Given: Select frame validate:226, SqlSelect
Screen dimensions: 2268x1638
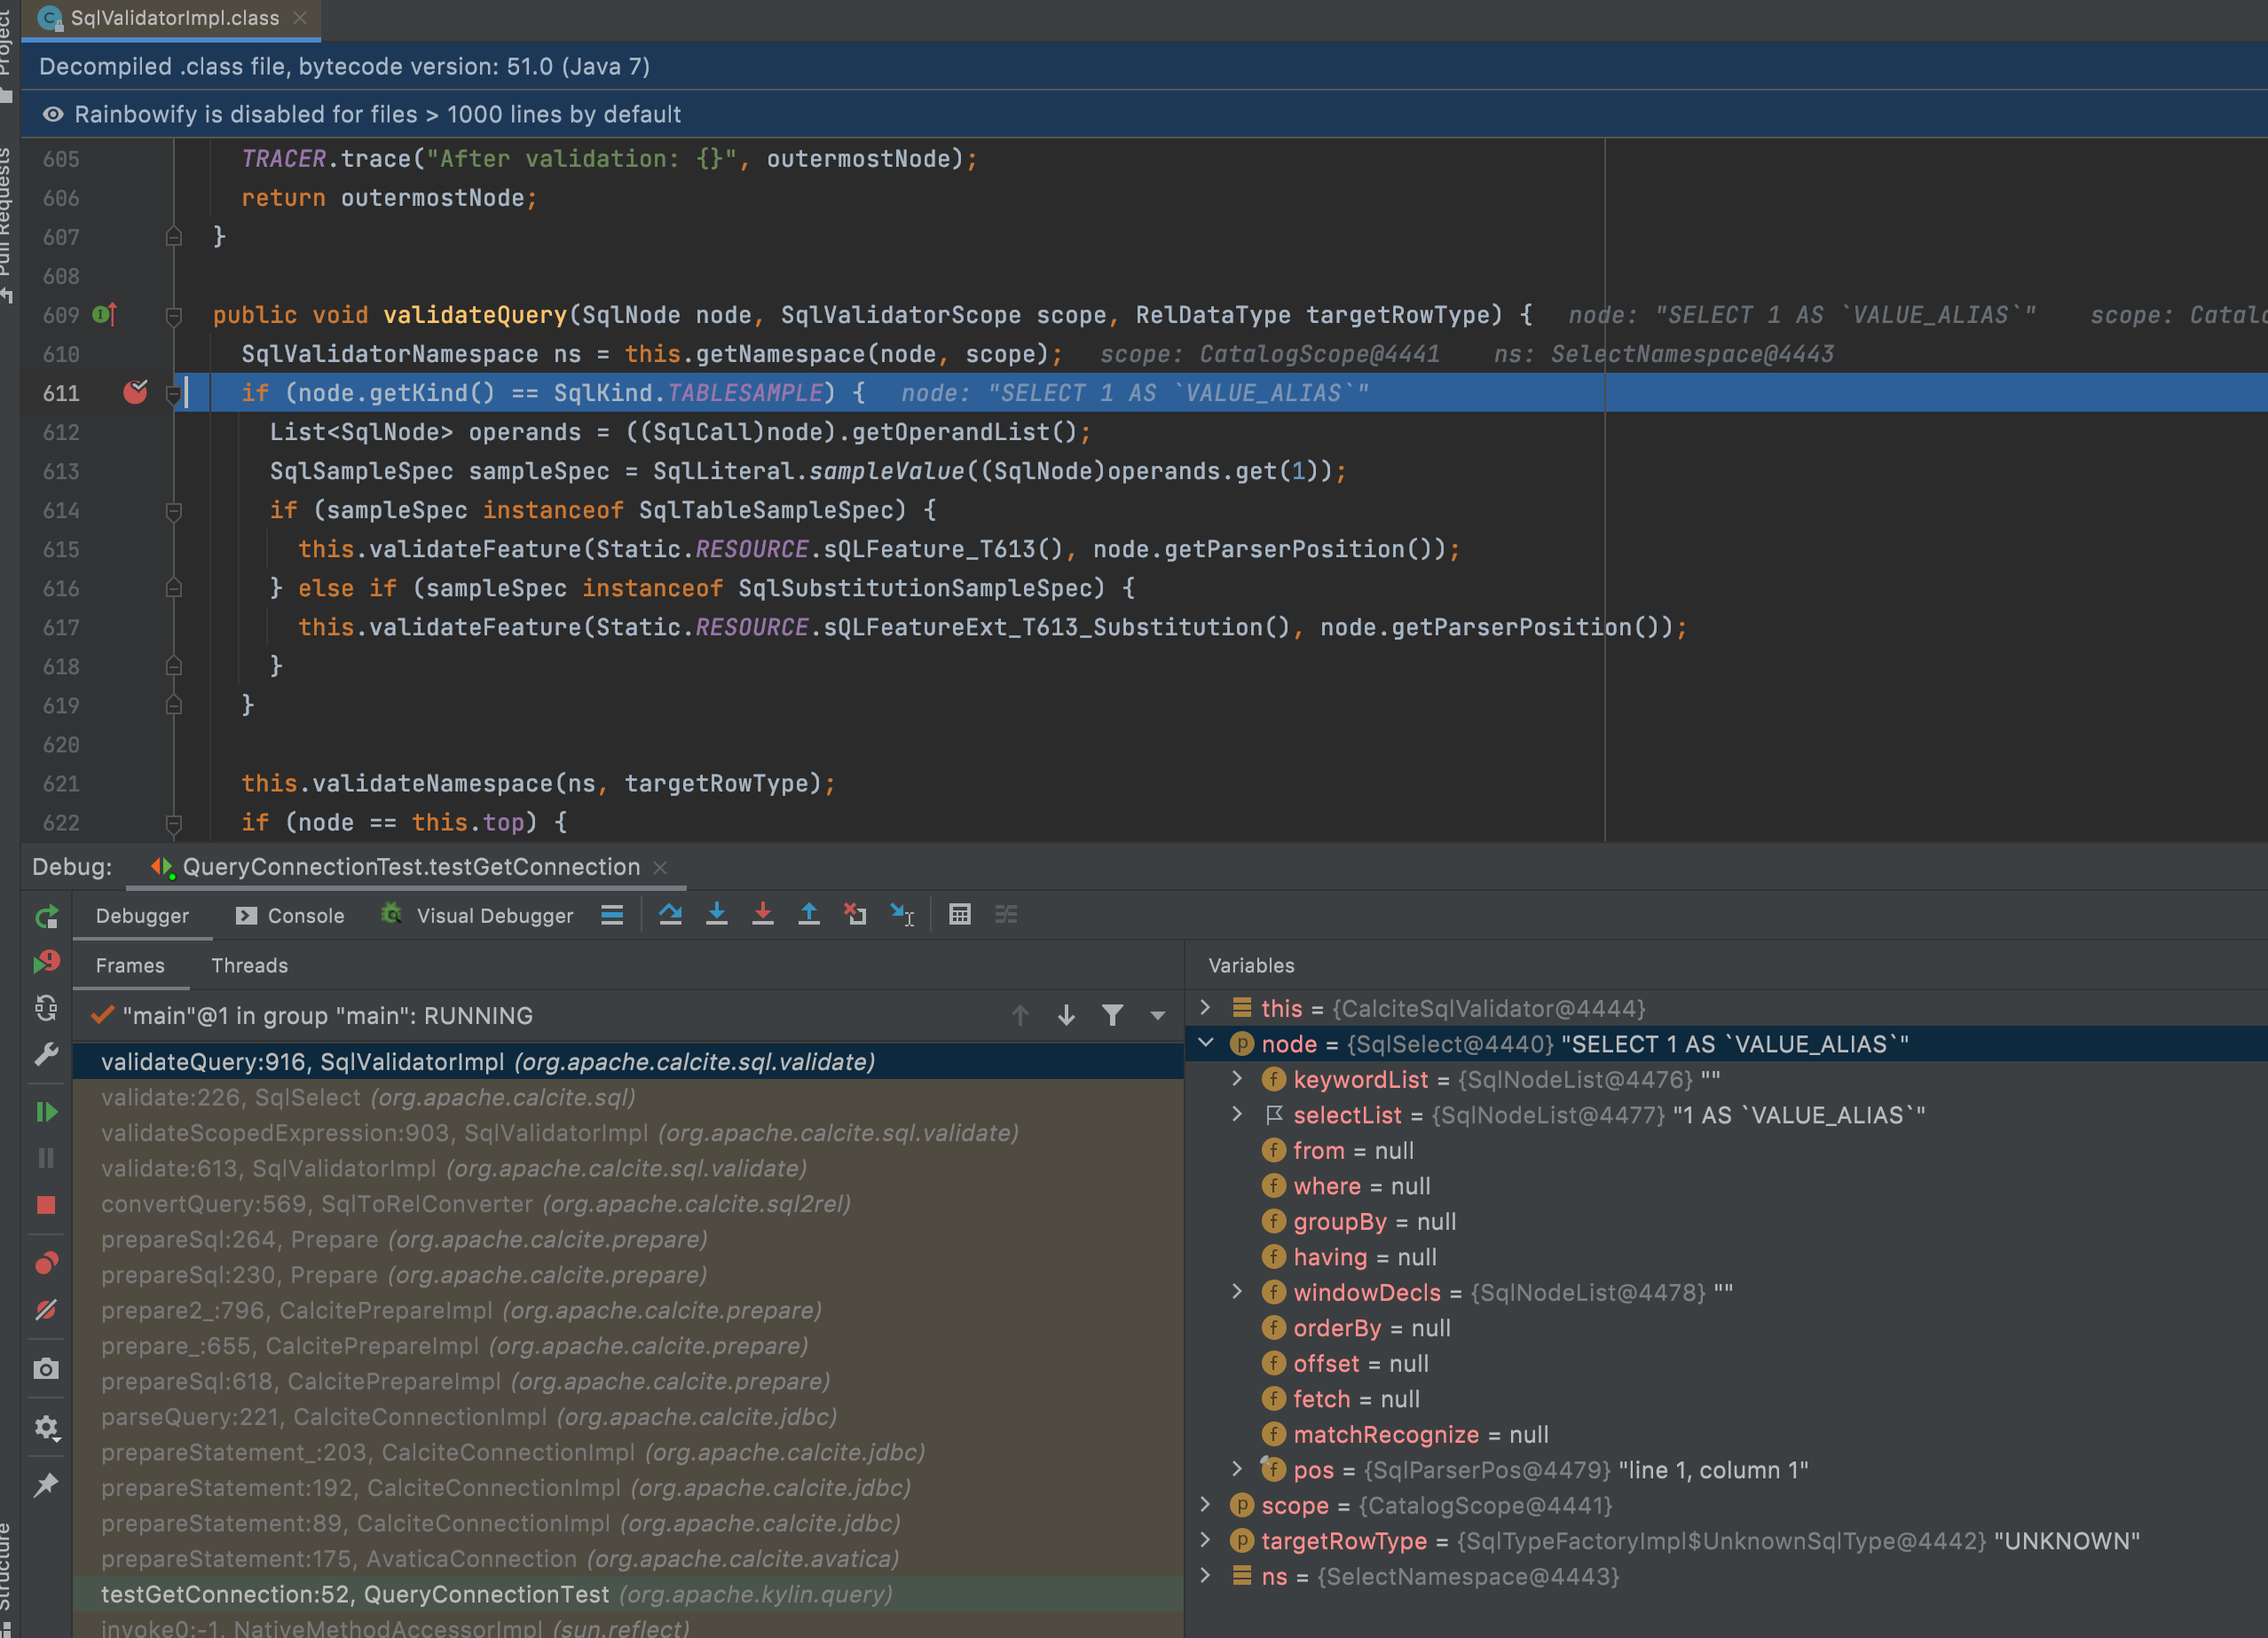Looking at the screenshot, I should 628,1098.
